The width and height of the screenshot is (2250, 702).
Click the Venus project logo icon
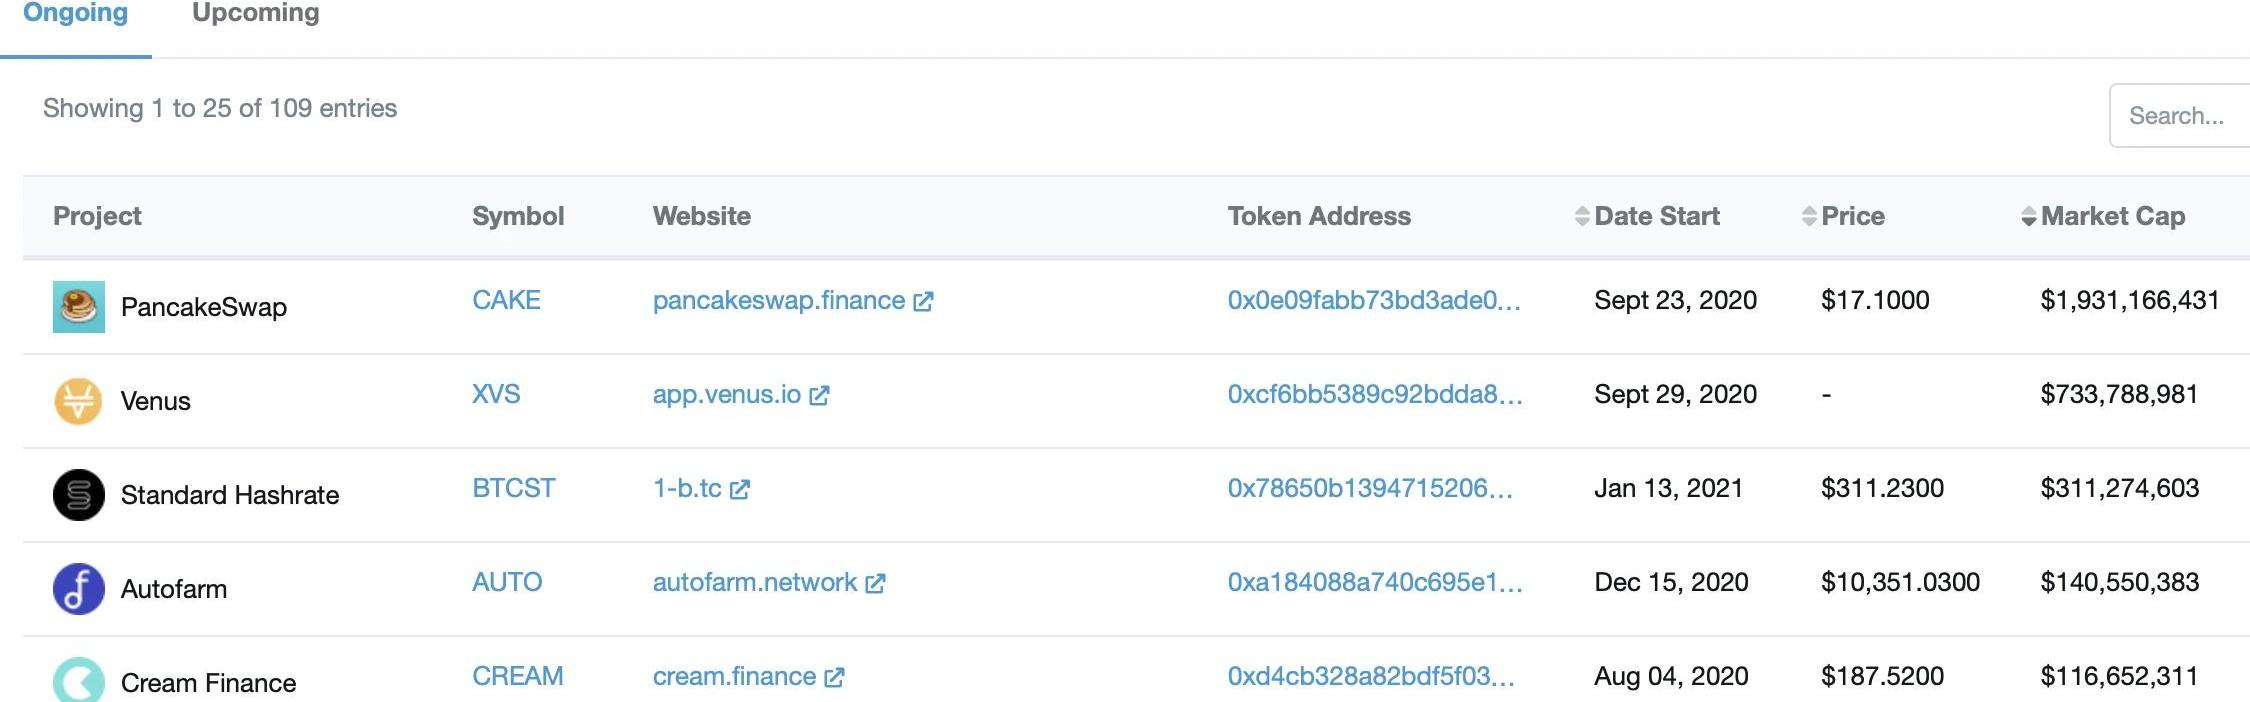tap(78, 401)
